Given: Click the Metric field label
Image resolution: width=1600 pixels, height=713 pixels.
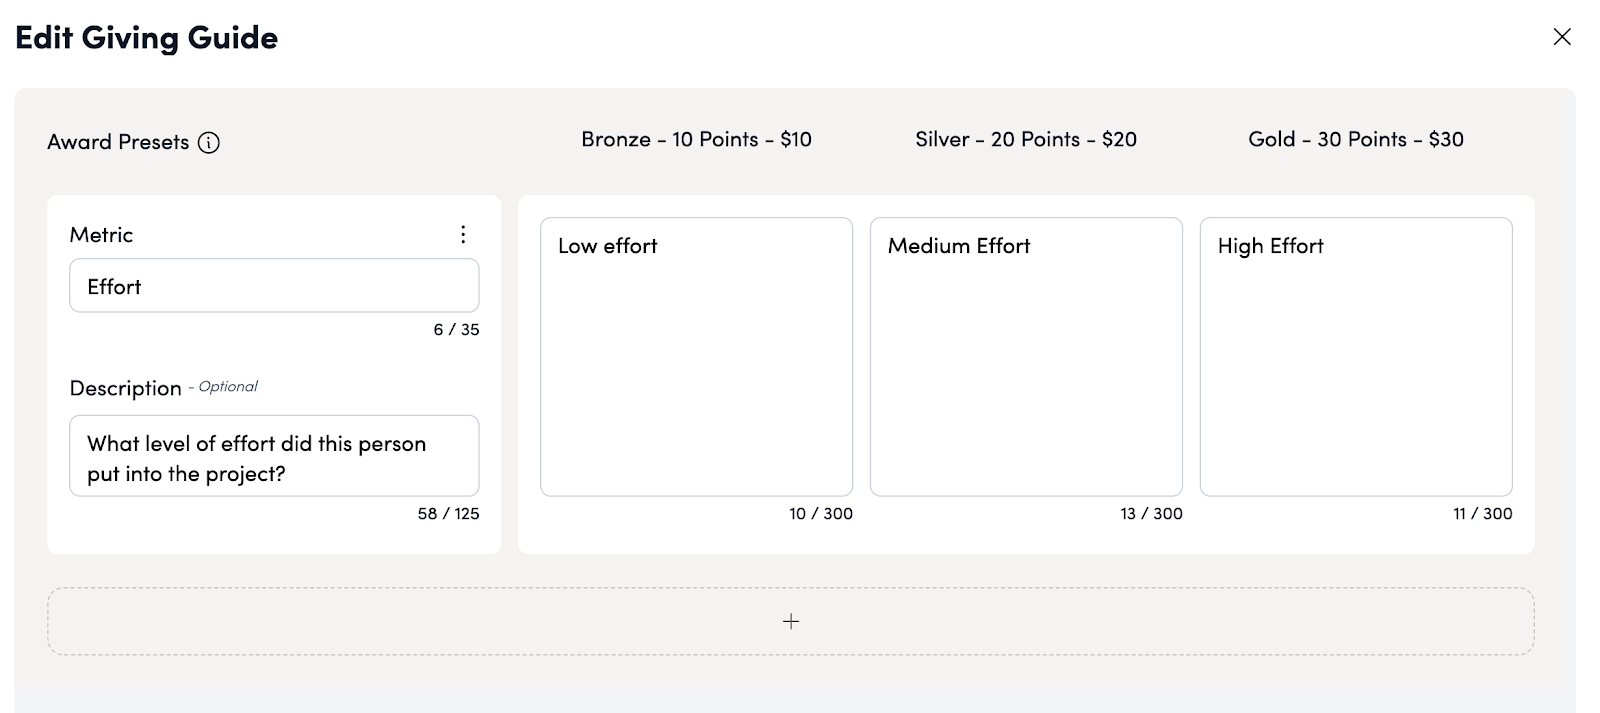Looking at the screenshot, I should tap(101, 235).
